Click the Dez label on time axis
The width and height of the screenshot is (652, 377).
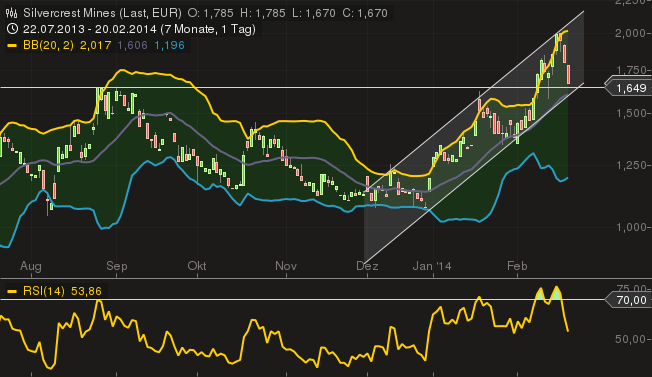click(x=367, y=266)
